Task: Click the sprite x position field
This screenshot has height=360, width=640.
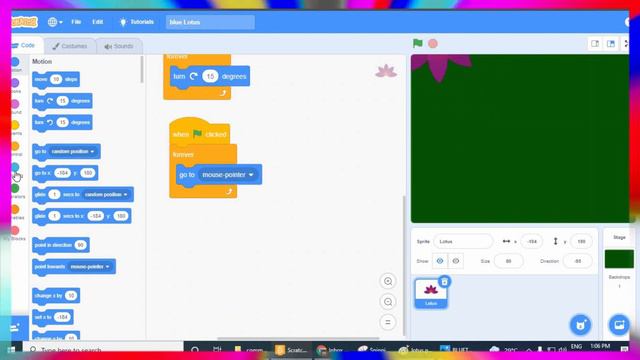Action: (531, 242)
